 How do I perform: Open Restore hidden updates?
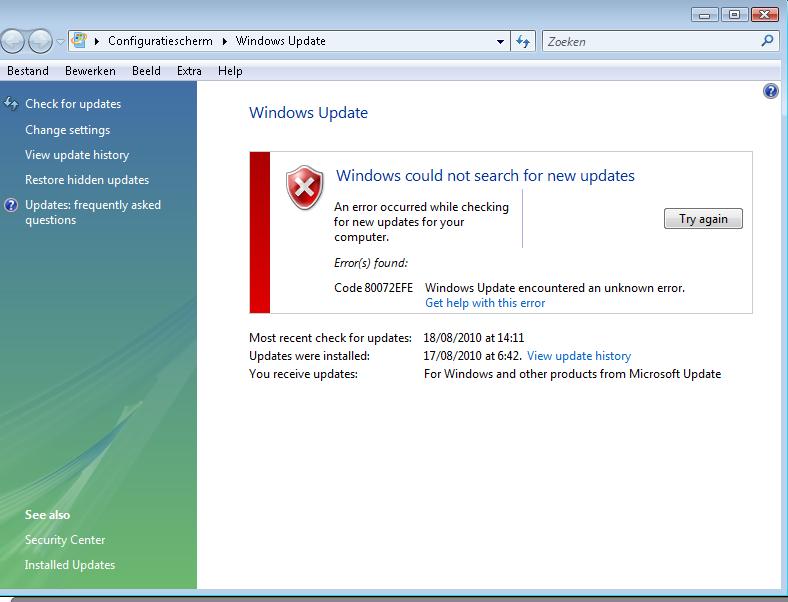click(87, 180)
